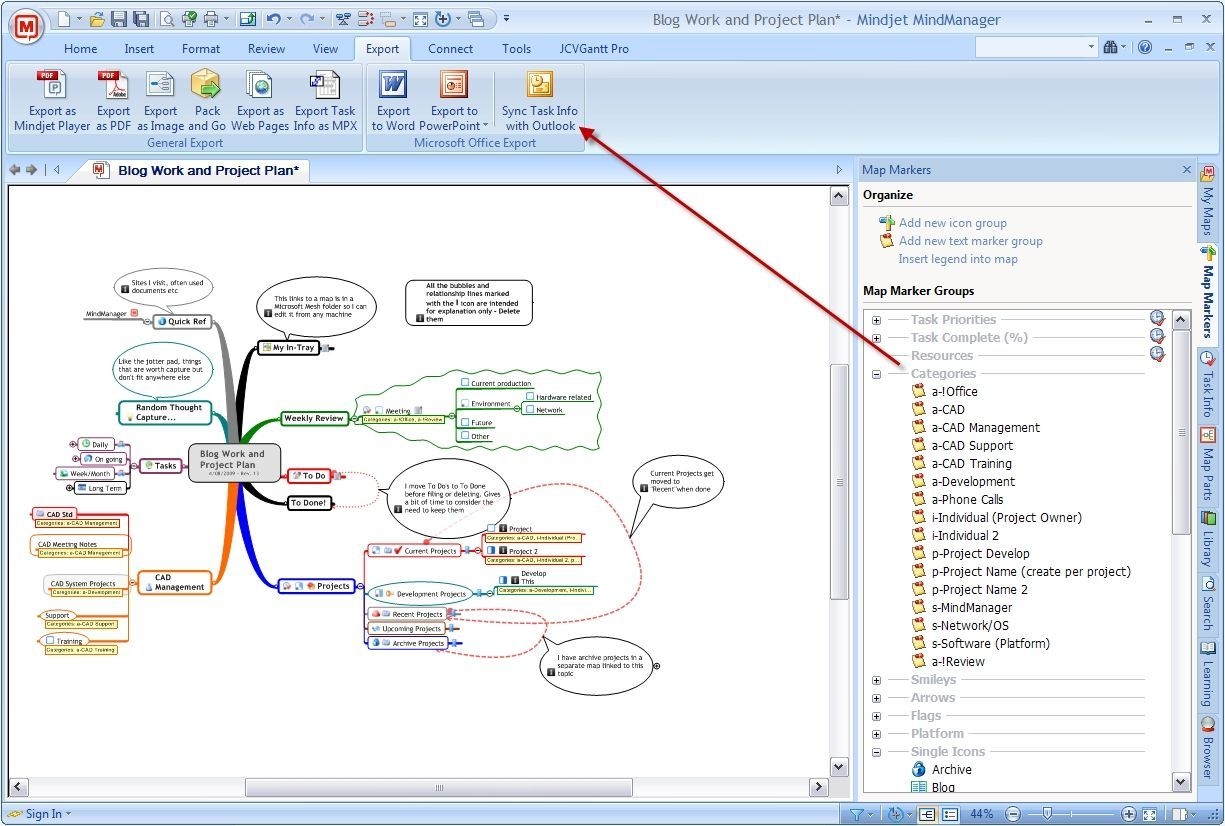Expand the Smileys marker group
Viewport: 1225px width, 826px height.
(877, 680)
